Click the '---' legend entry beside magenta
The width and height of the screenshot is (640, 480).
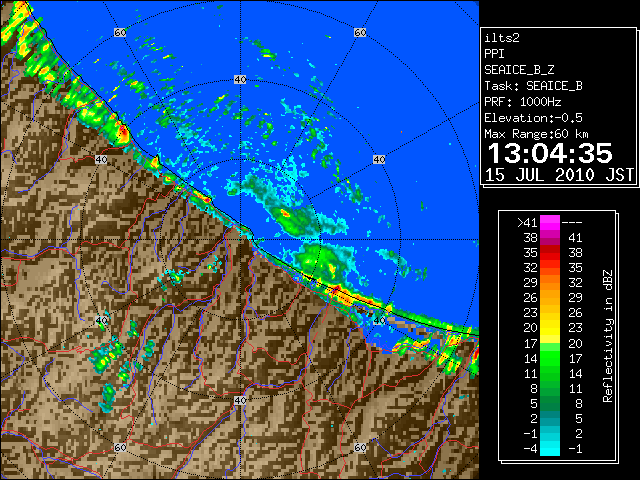pyautogui.click(x=572, y=223)
